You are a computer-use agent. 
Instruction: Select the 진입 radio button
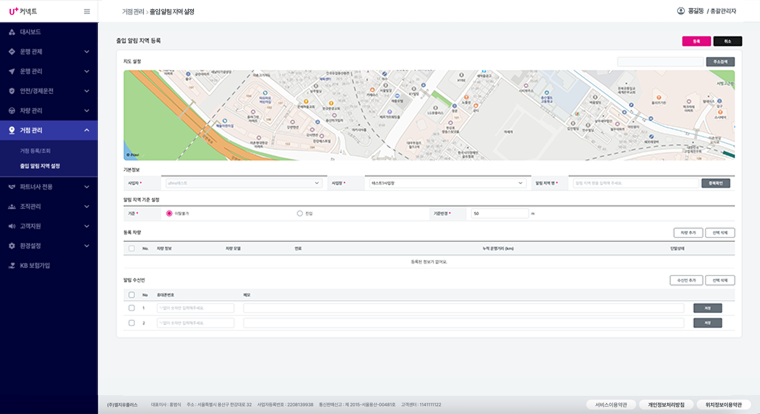pyautogui.click(x=300, y=213)
